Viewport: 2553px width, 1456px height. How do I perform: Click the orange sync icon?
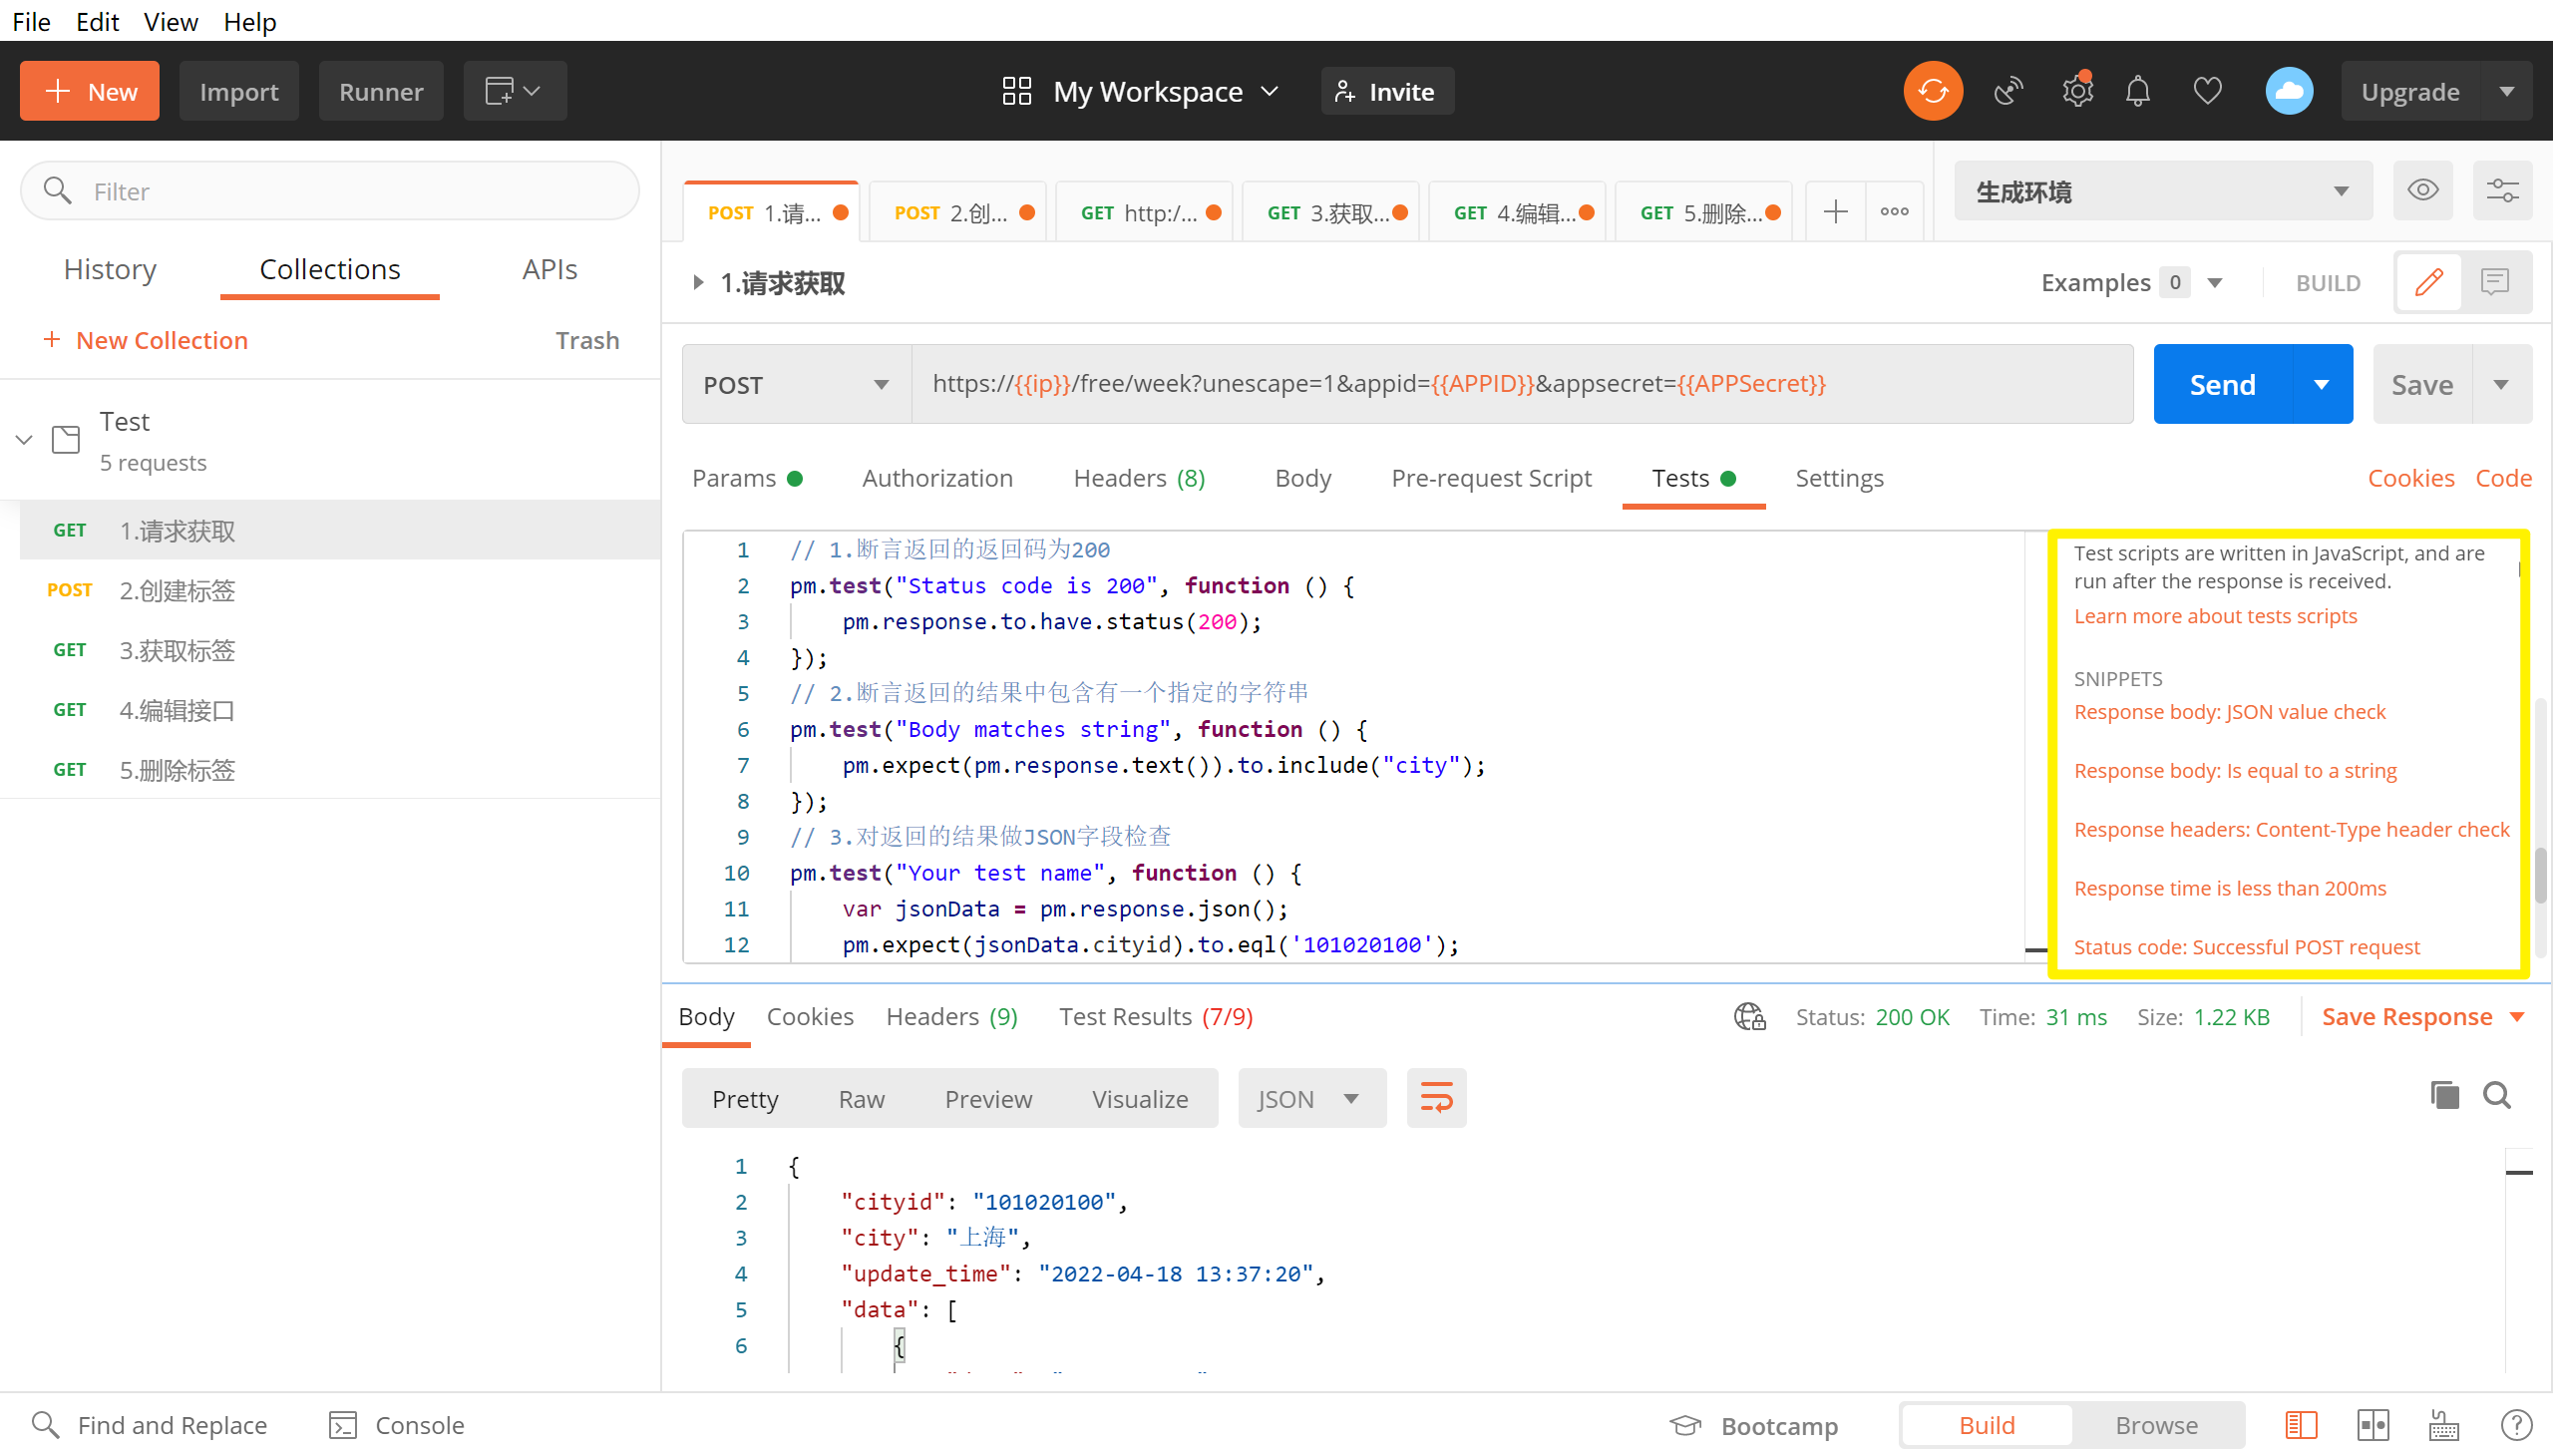tap(1932, 91)
